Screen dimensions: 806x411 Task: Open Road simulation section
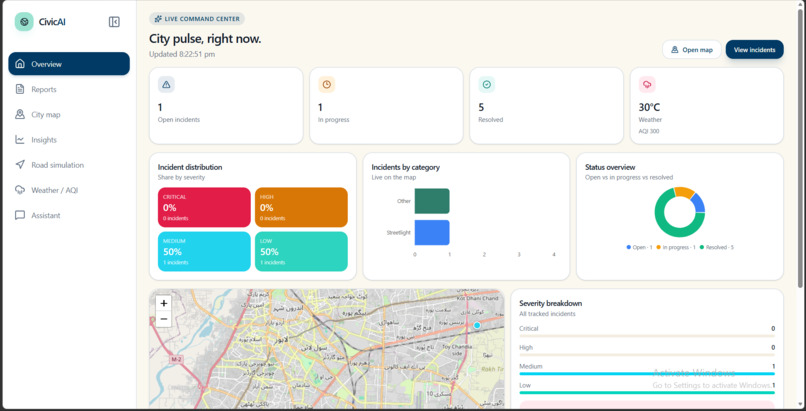point(69,165)
